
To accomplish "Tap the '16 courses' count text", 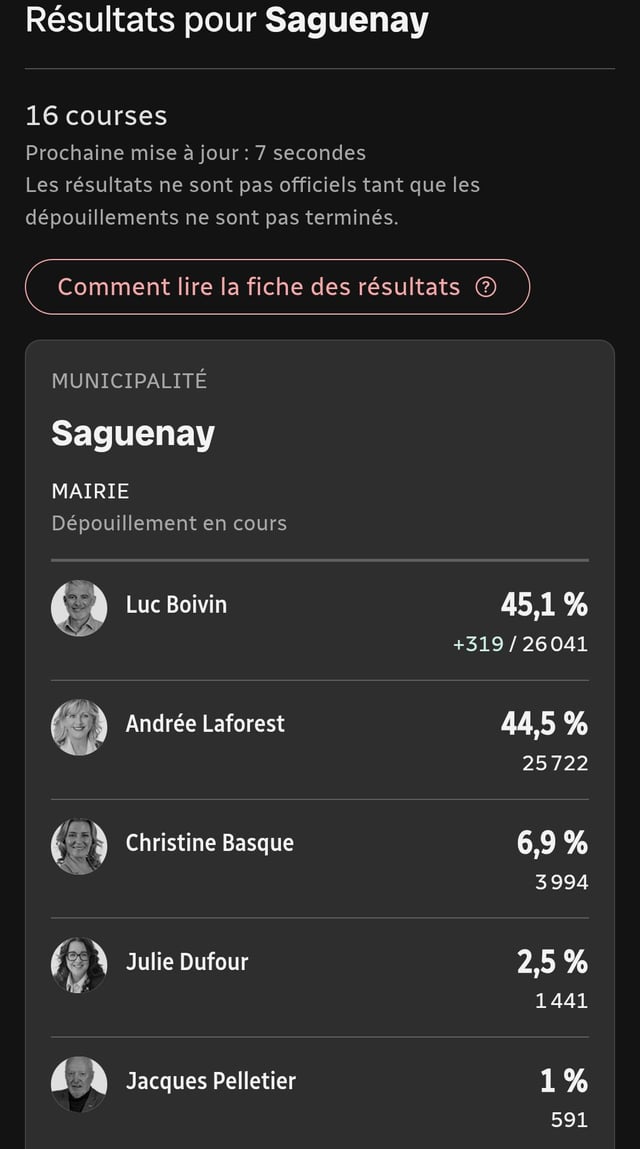I will point(96,115).
